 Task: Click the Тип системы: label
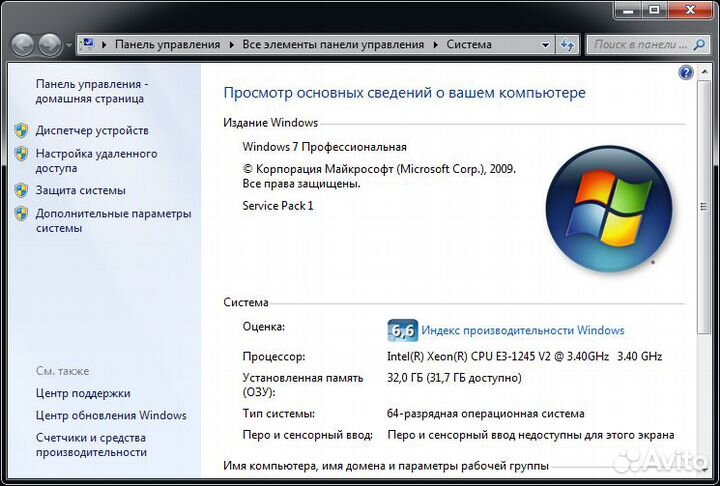point(278,413)
